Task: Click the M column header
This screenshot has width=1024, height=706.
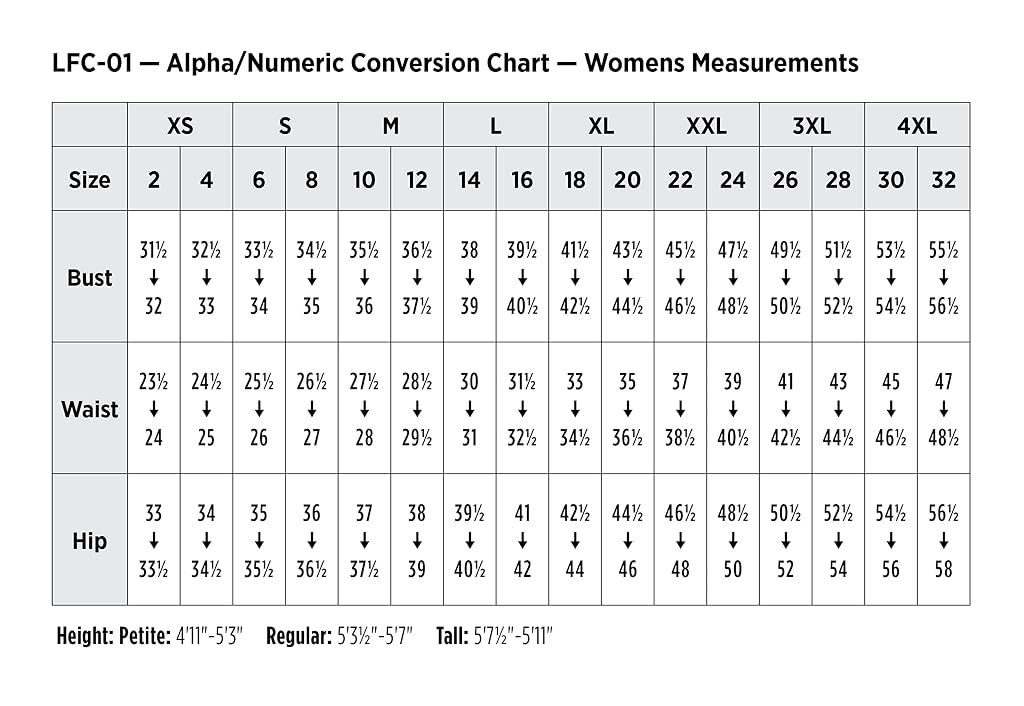Action: pyautogui.click(x=391, y=125)
